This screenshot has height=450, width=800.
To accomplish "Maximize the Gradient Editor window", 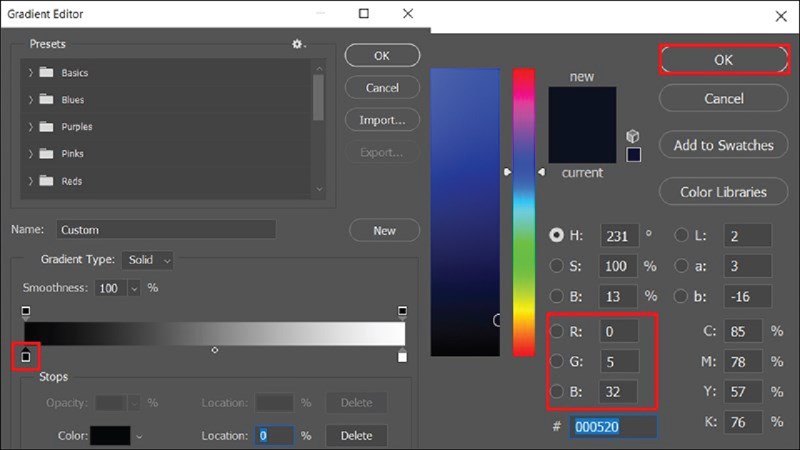I will coord(364,13).
